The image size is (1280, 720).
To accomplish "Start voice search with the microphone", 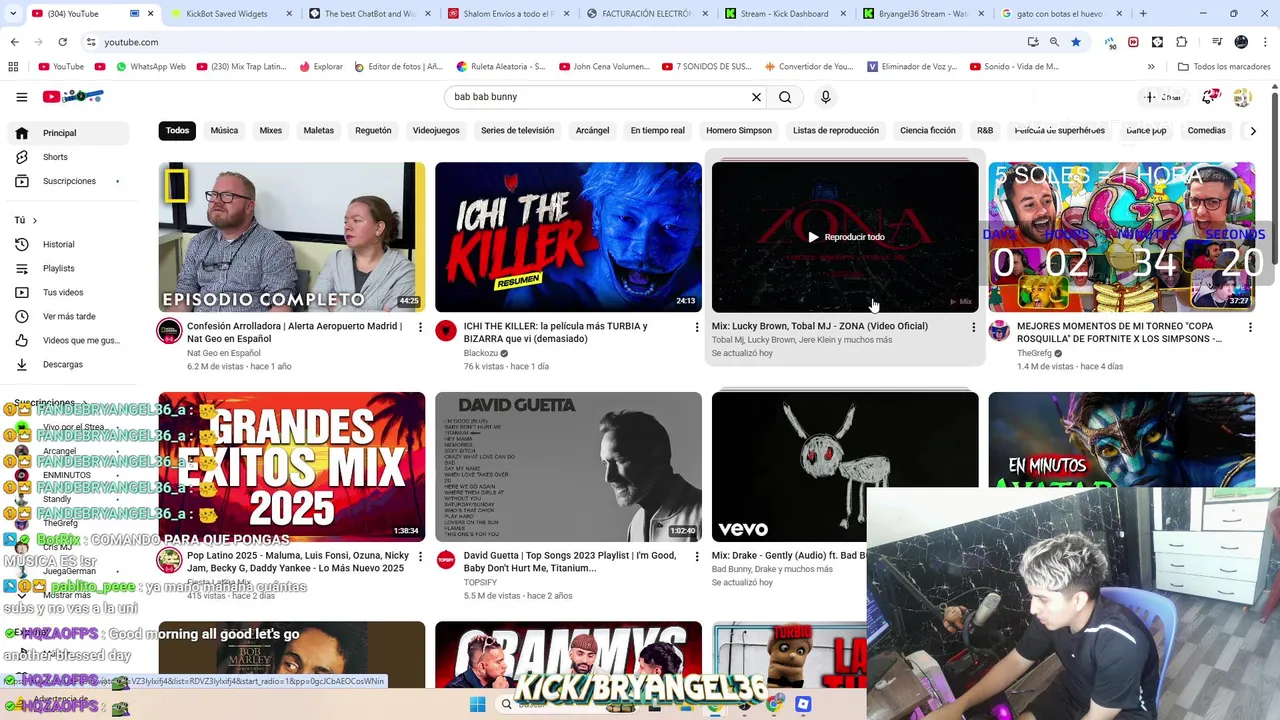I will (825, 97).
